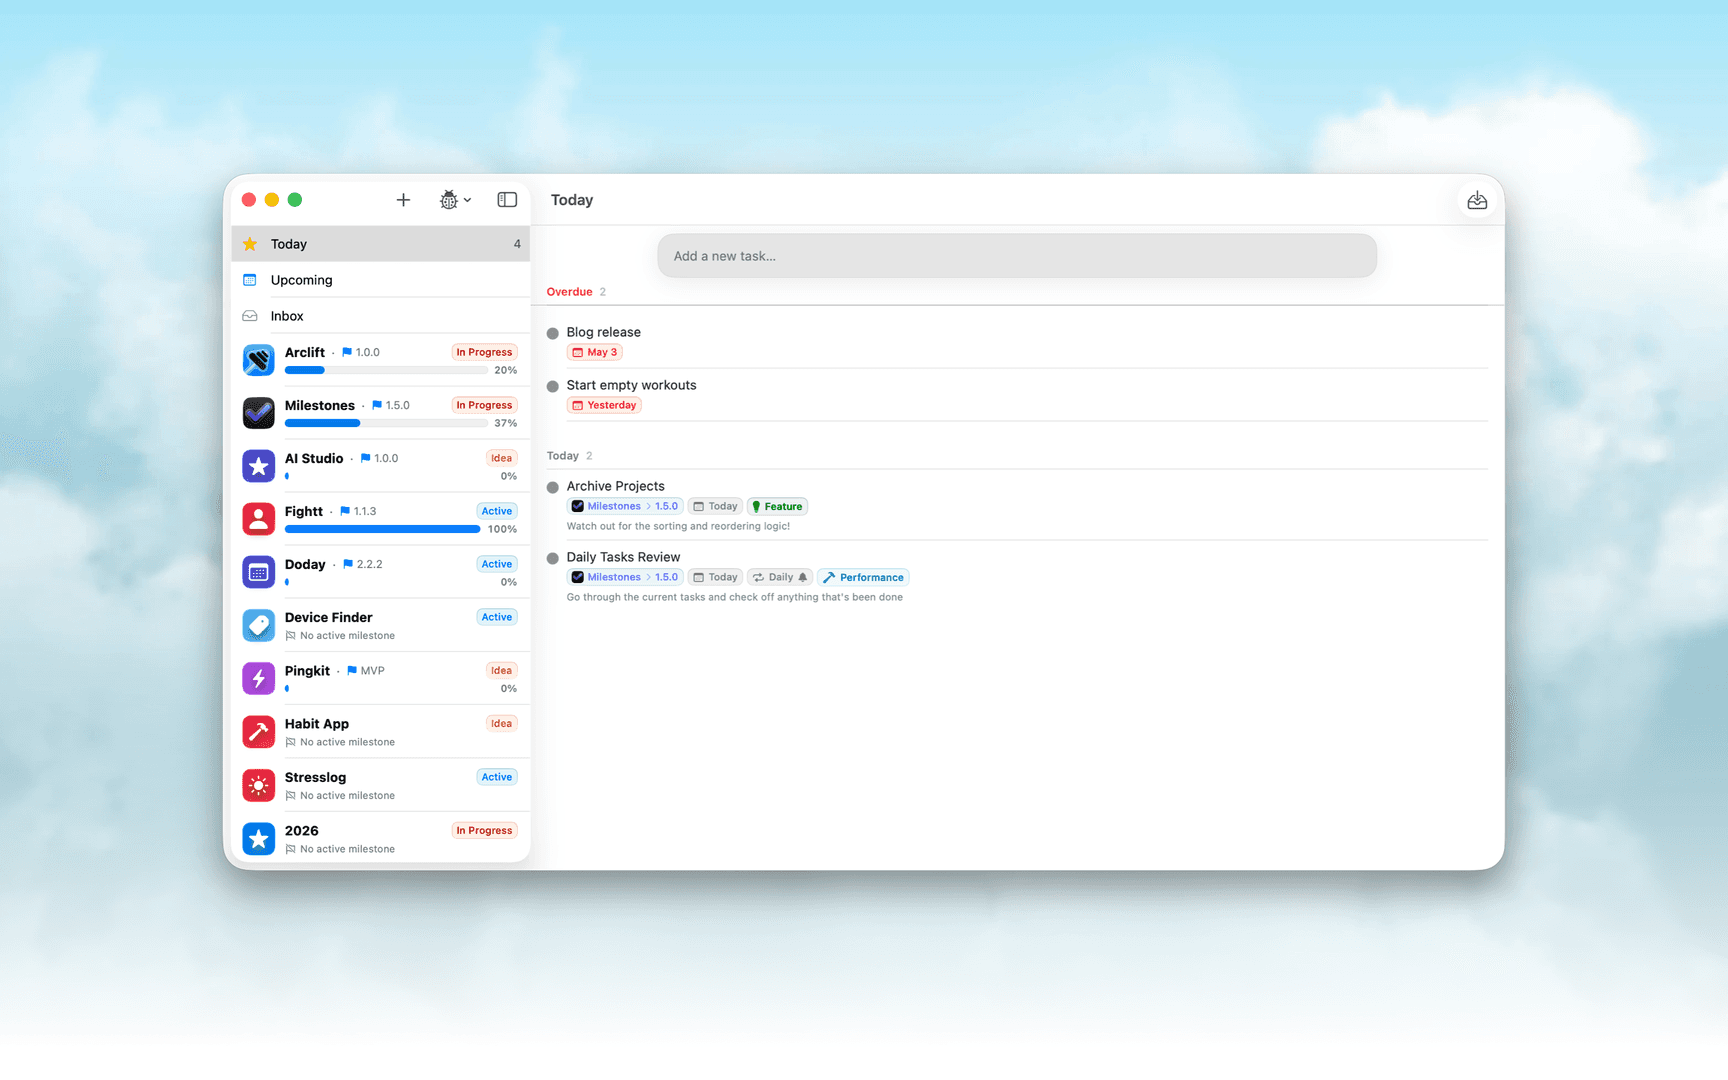The height and width of the screenshot is (1080, 1728).
Task: Click the Fightt app icon
Action: [259, 519]
